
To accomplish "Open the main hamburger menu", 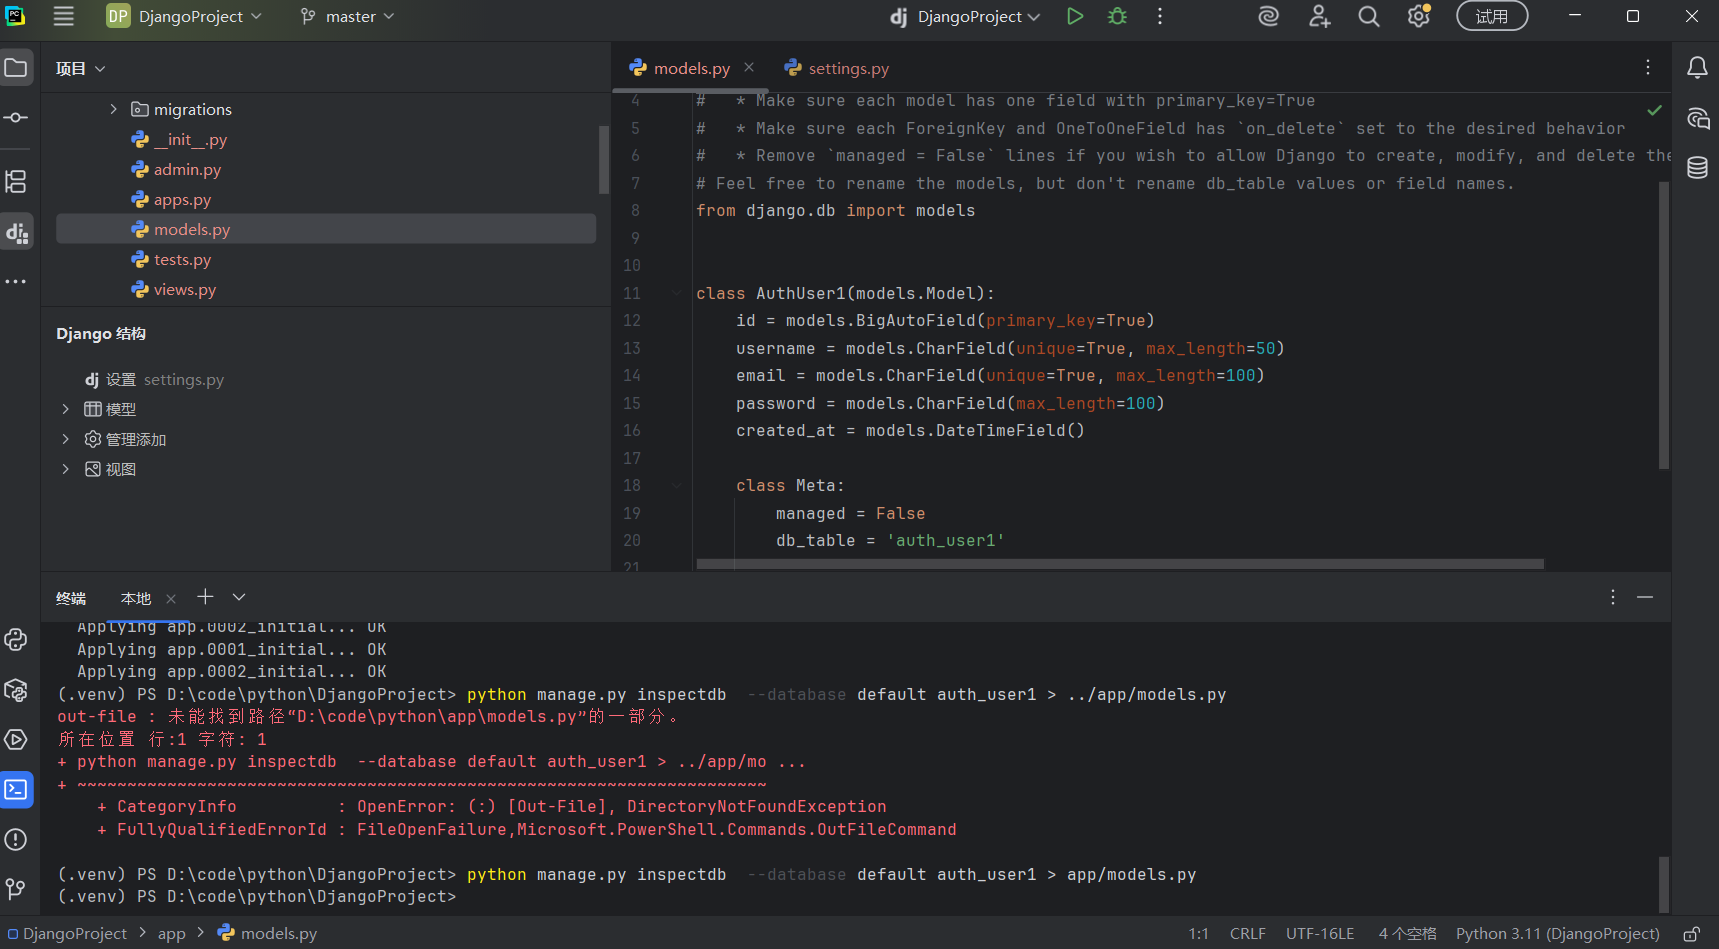I will click(64, 16).
